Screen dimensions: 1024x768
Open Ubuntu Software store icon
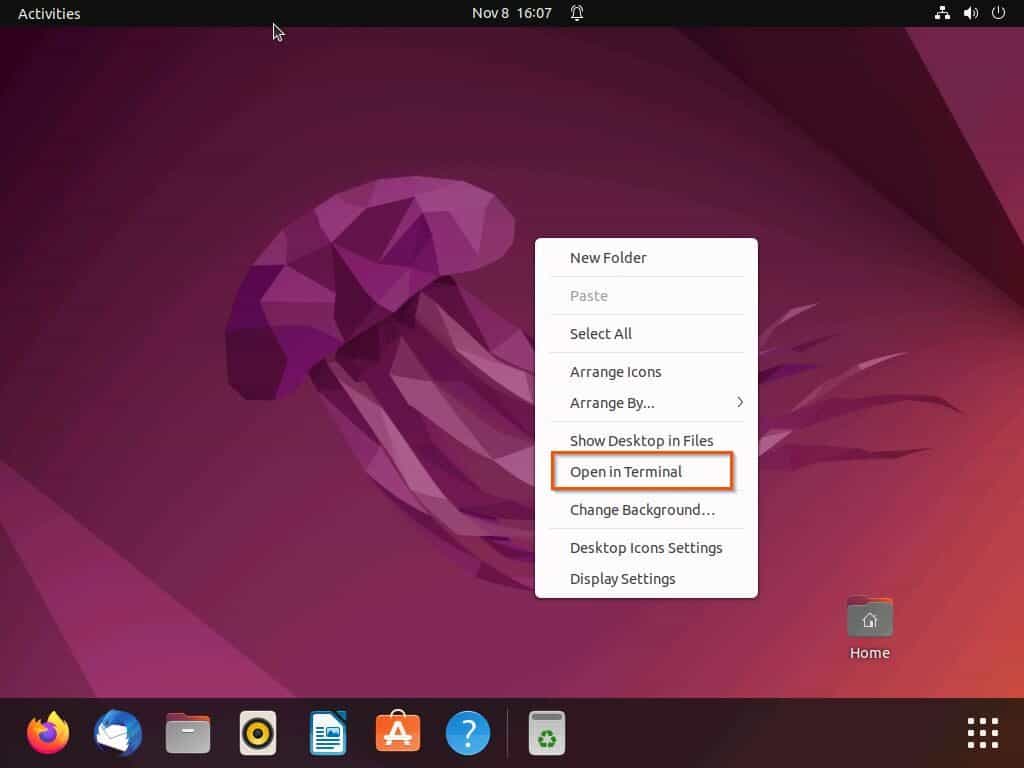[x=398, y=731]
